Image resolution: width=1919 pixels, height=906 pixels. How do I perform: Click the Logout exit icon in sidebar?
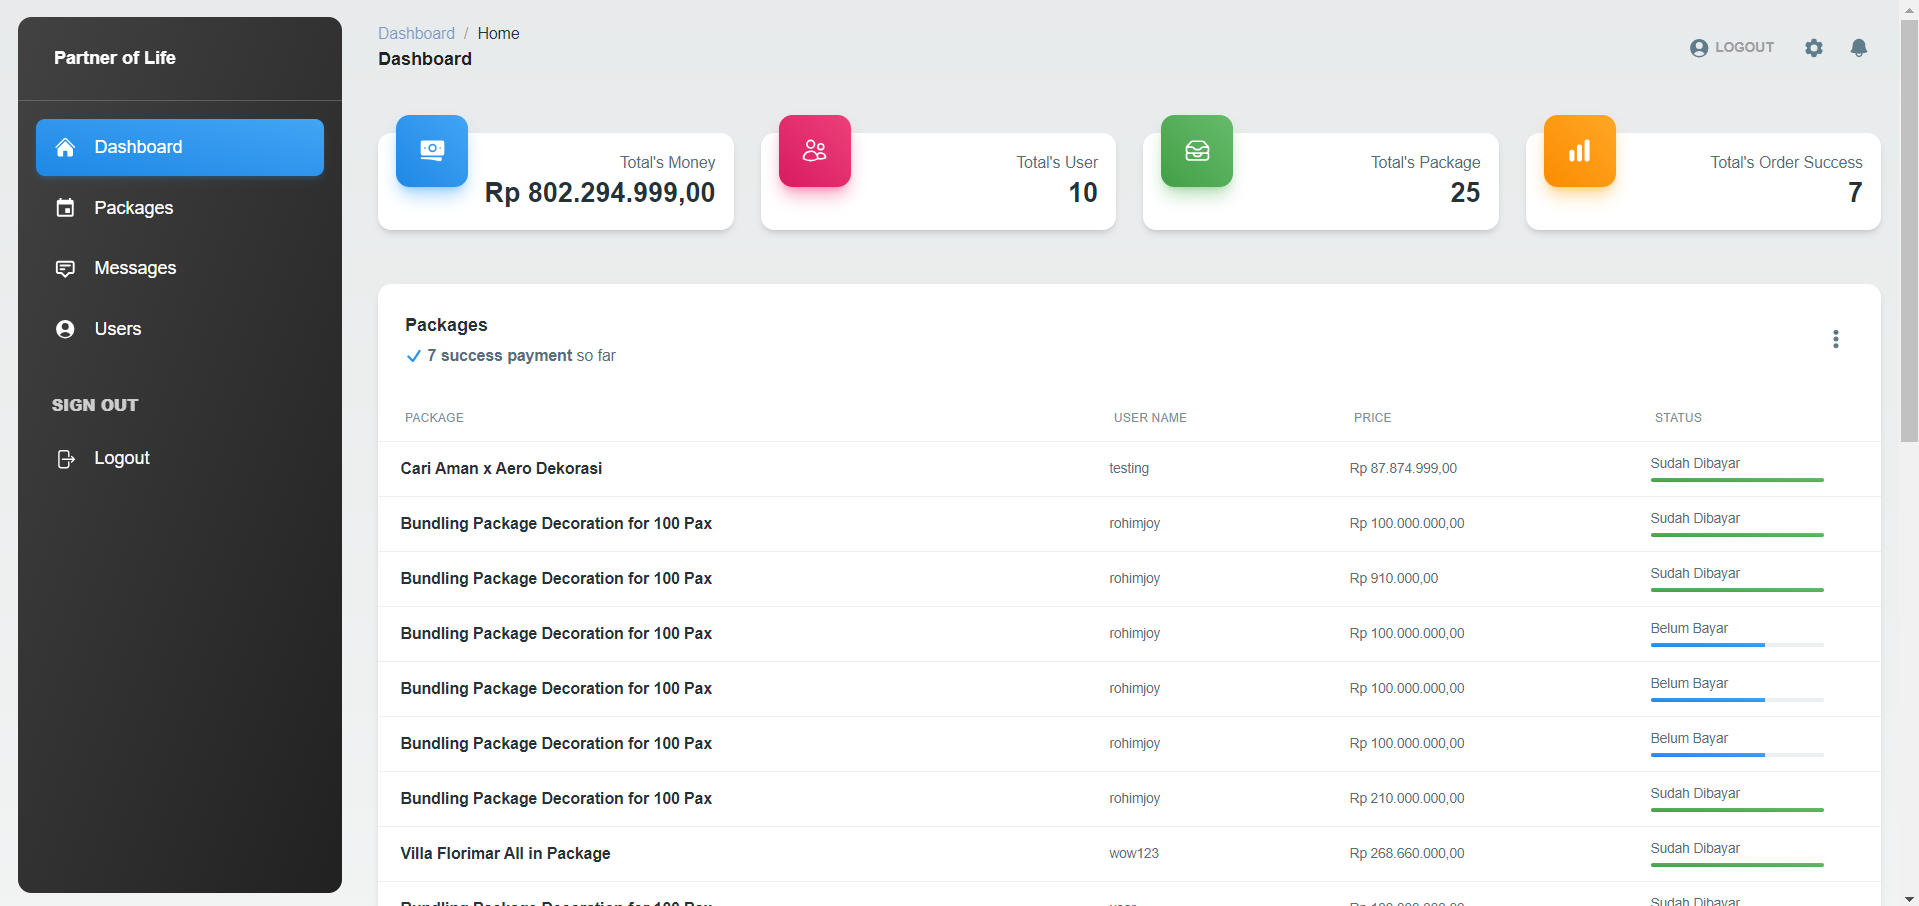[x=65, y=458]
